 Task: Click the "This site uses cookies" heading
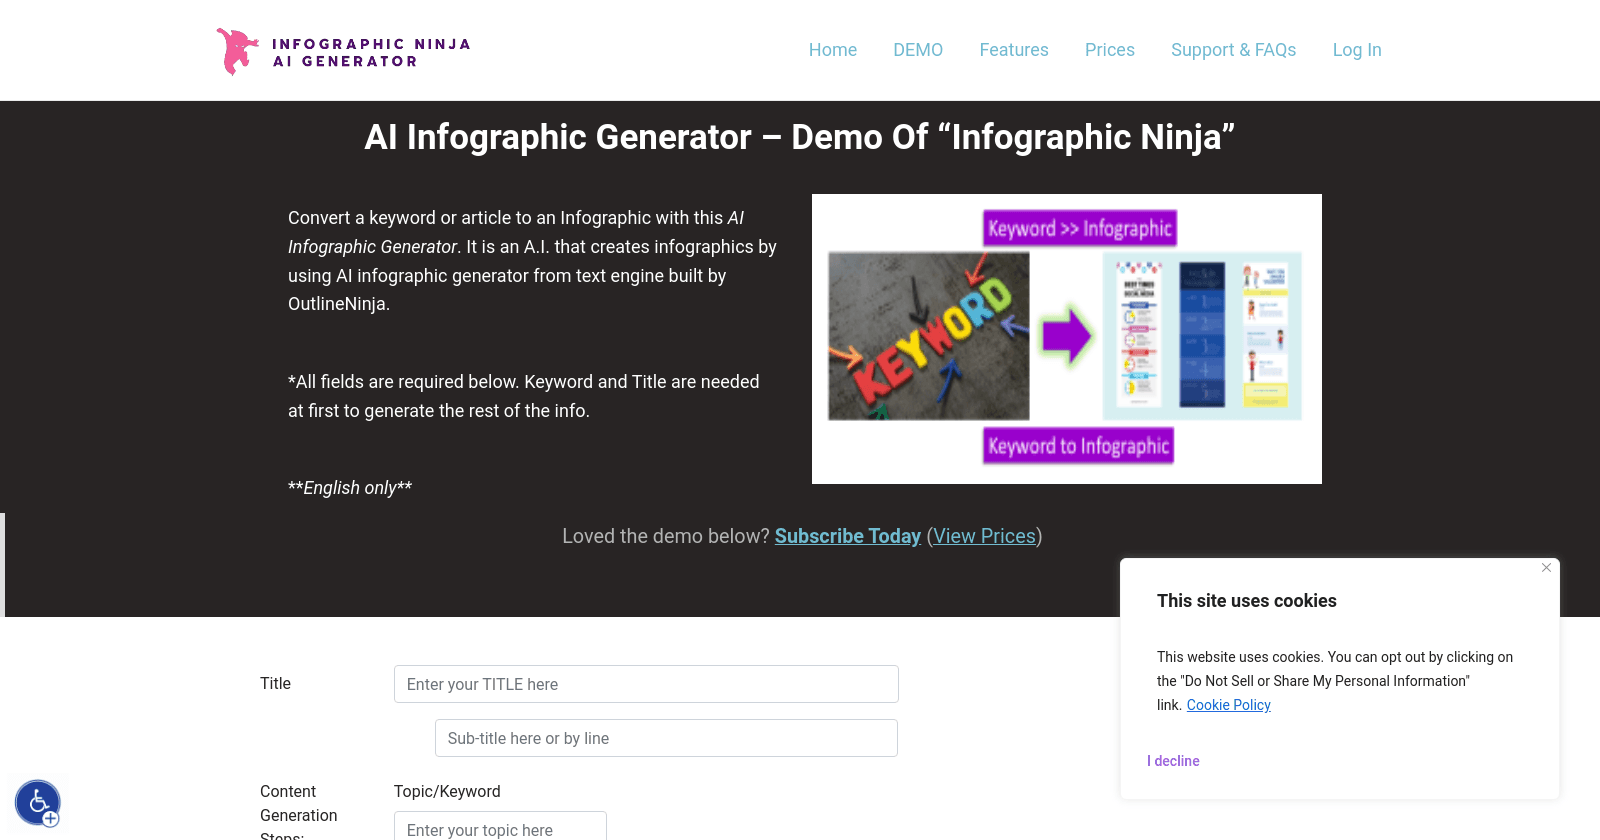pyautogui.click(x=1246, y=601)
